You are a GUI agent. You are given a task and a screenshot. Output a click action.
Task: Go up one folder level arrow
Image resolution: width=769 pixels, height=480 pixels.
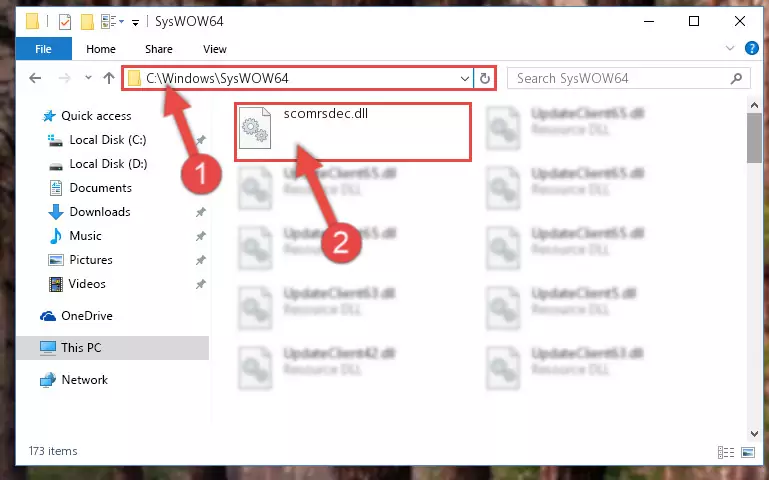click(109, 78)
